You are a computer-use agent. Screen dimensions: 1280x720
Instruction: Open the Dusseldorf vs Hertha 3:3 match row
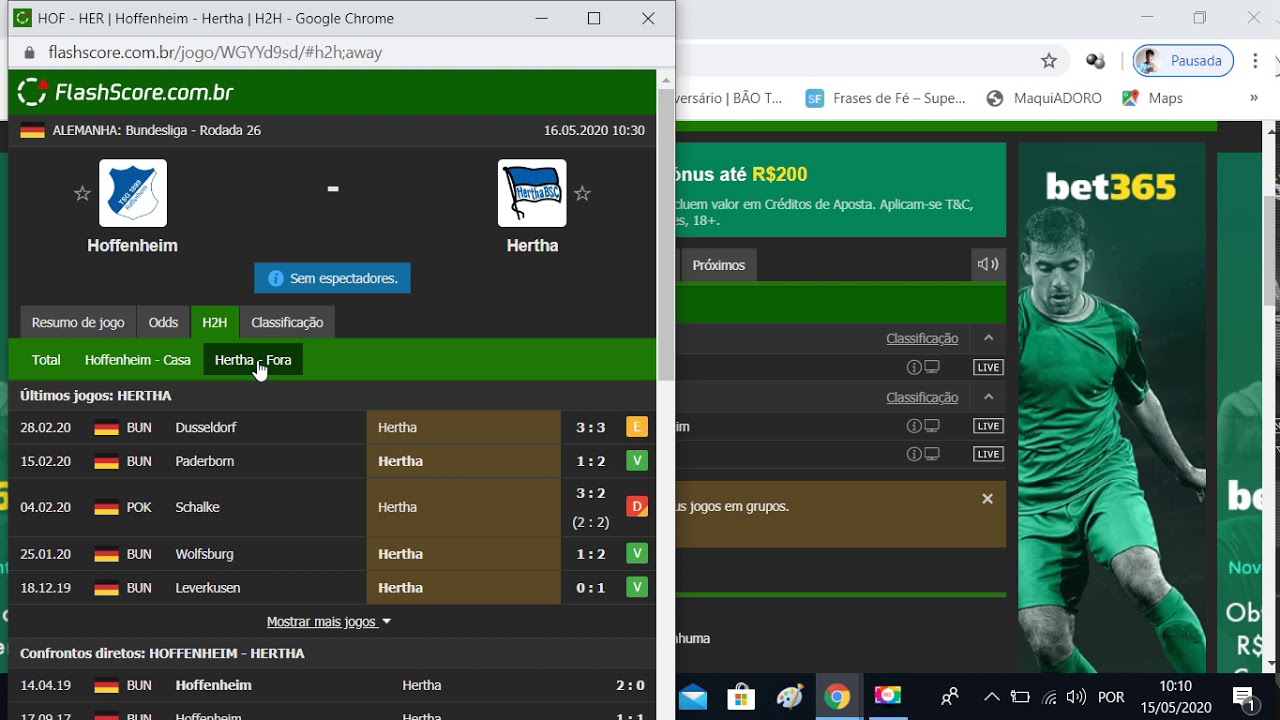[x=332, y=427]
